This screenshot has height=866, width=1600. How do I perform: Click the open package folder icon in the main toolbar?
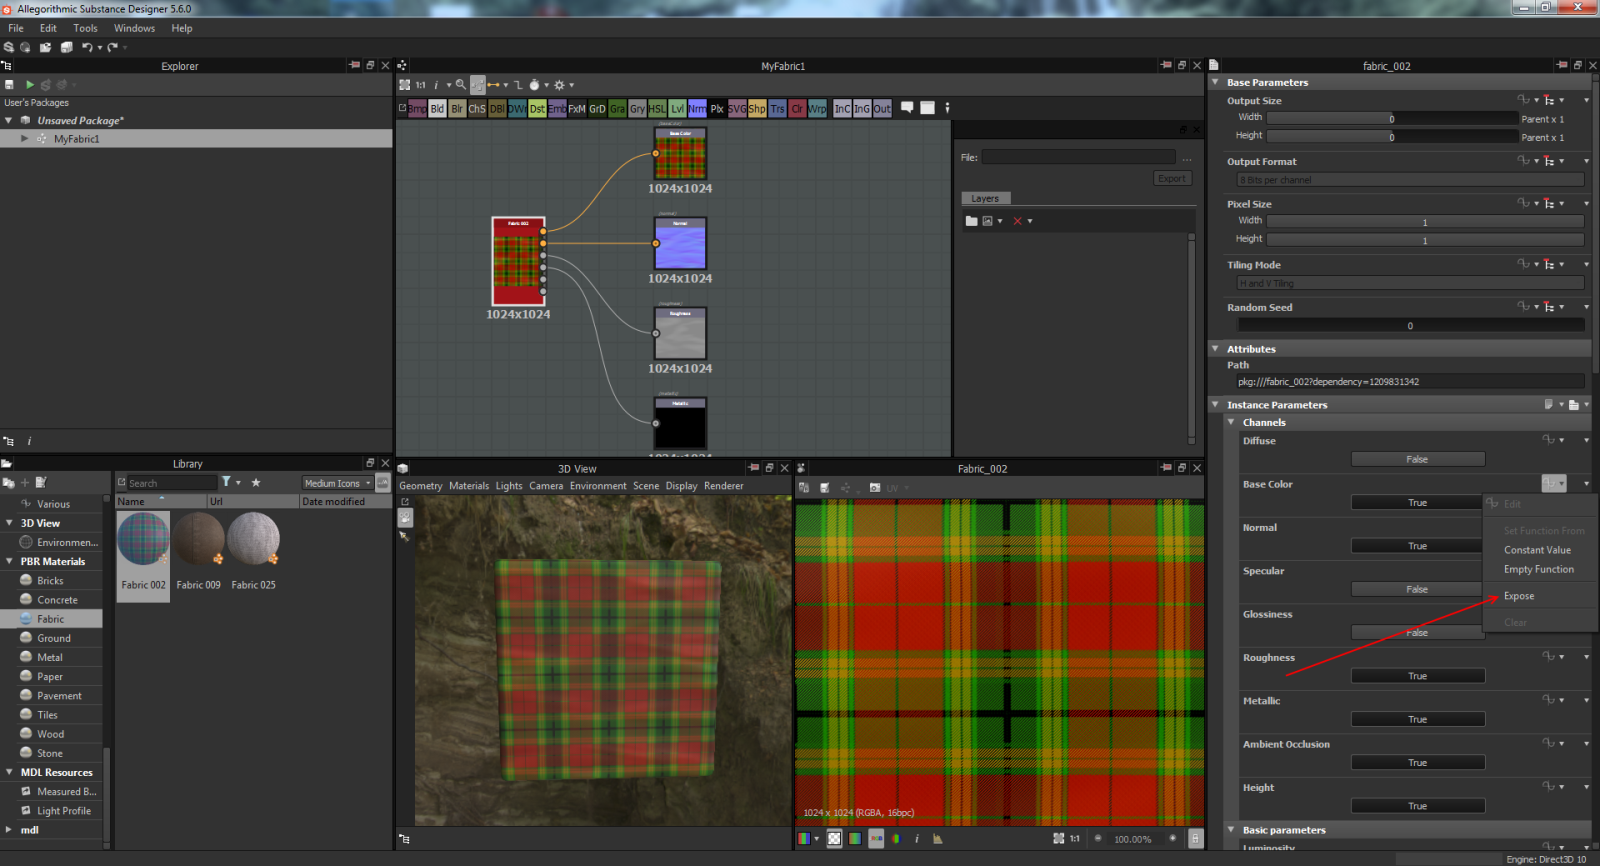click(x=46, y=47)
